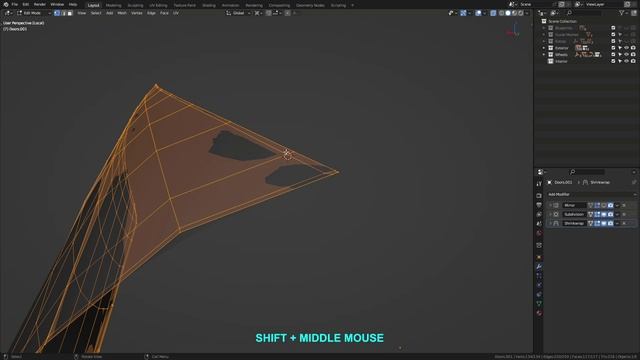Select face select mode icon

70,13
